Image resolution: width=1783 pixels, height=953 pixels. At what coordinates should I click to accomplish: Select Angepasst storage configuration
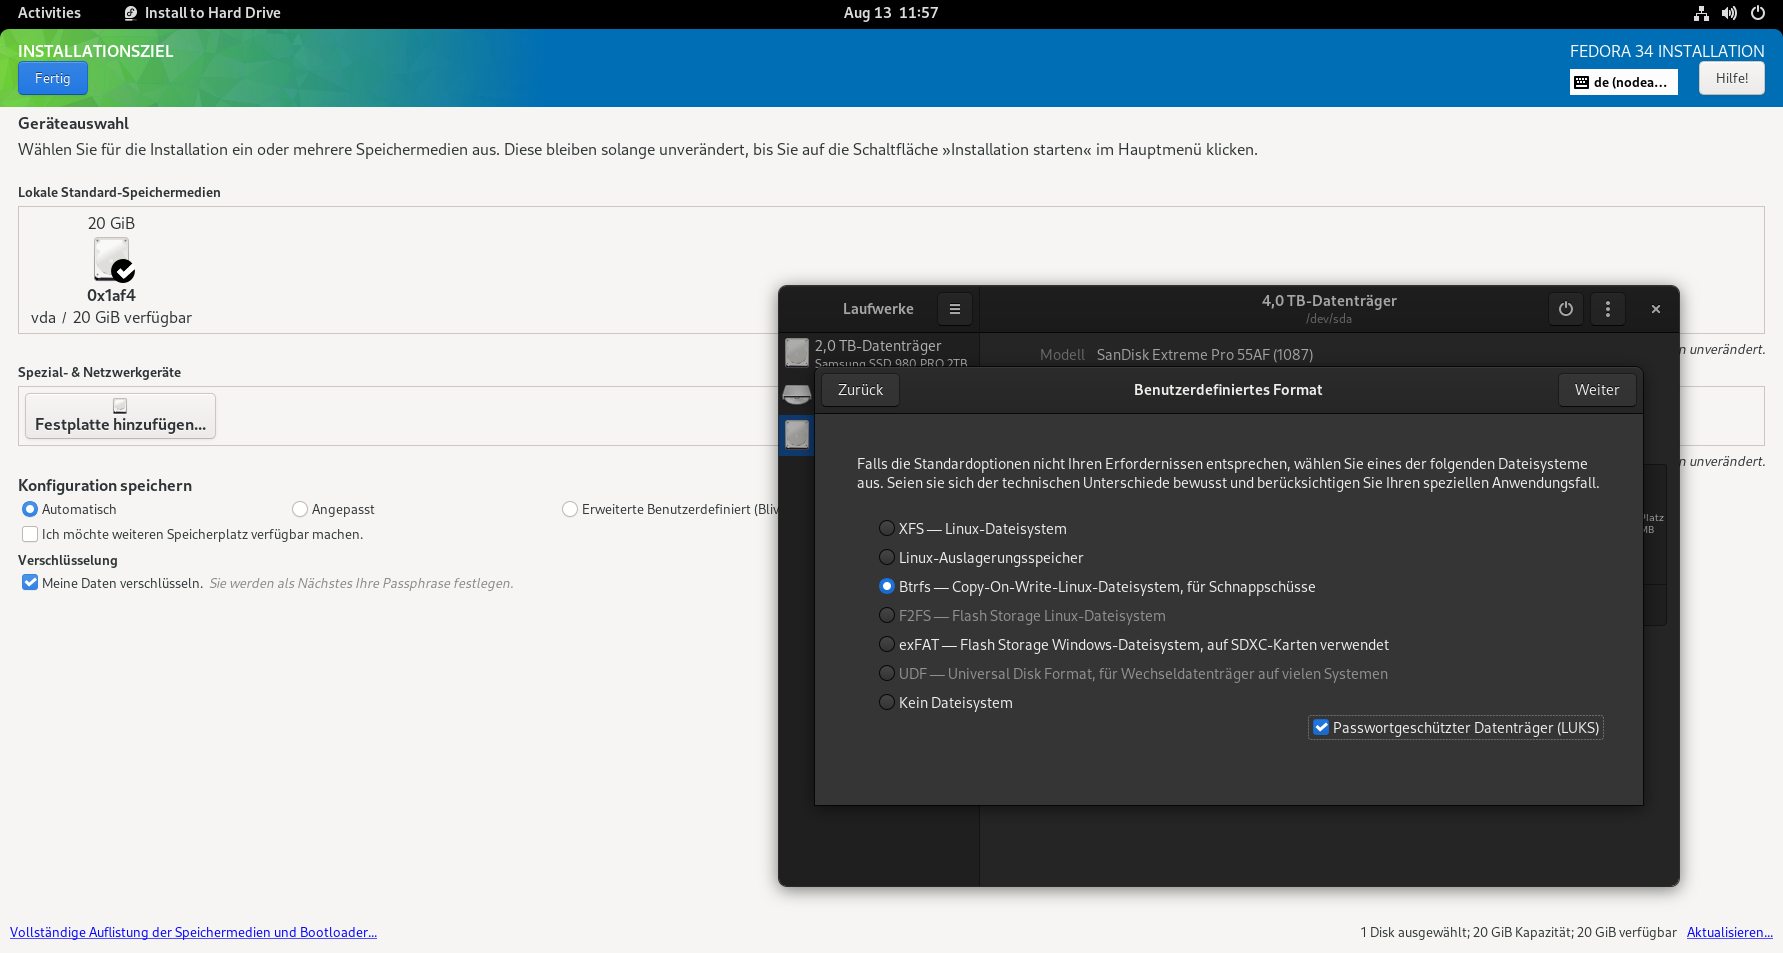pyautogui.click(x=334, y=509)
